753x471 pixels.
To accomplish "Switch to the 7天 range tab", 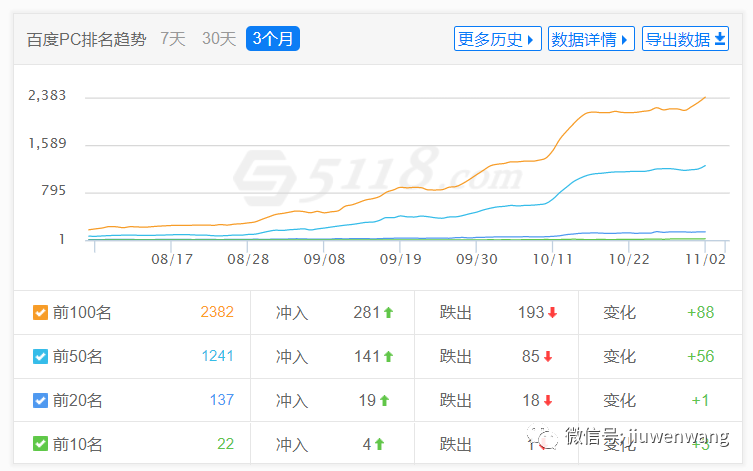I will click(173, 40).
